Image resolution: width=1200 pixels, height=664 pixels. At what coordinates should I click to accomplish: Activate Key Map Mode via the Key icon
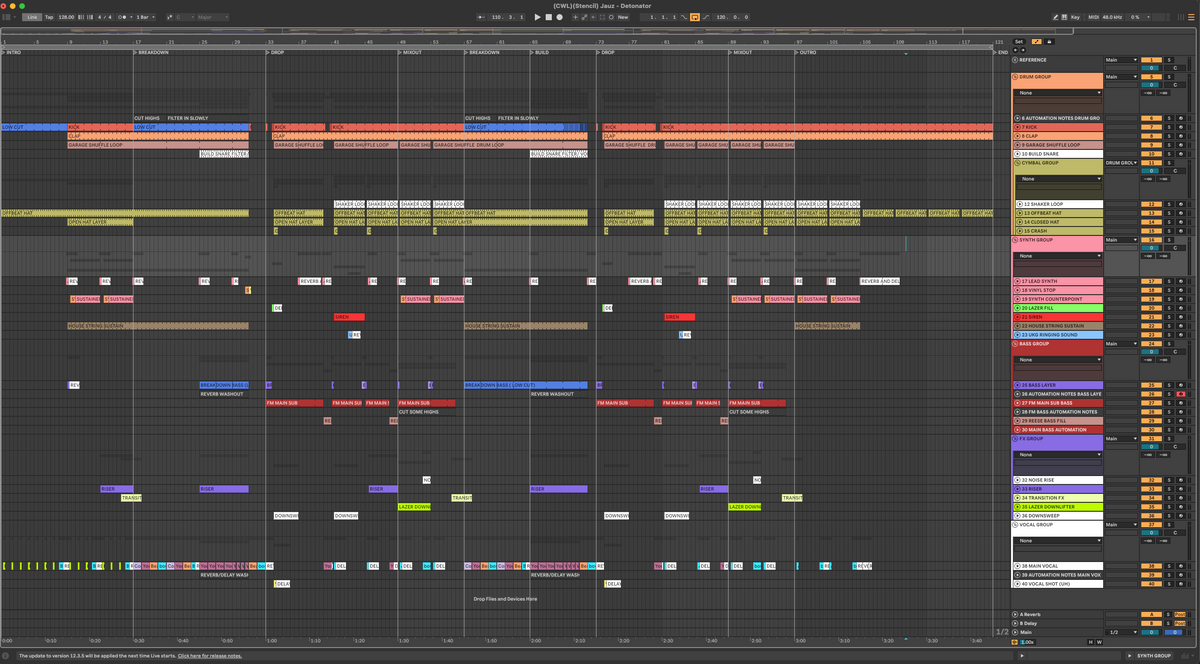[x=1075, y=17]
